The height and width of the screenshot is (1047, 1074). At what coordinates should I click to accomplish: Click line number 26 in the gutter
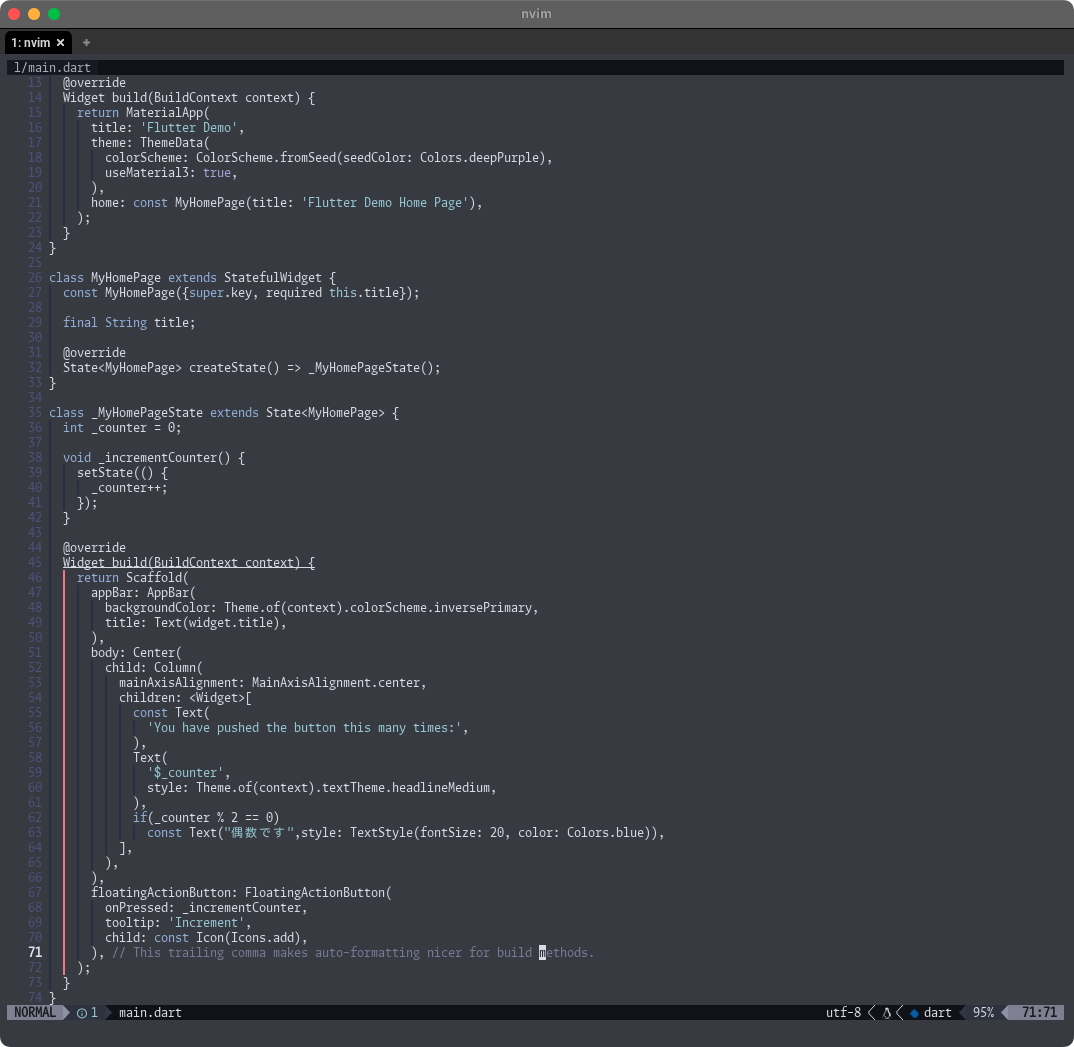(35, 277)
